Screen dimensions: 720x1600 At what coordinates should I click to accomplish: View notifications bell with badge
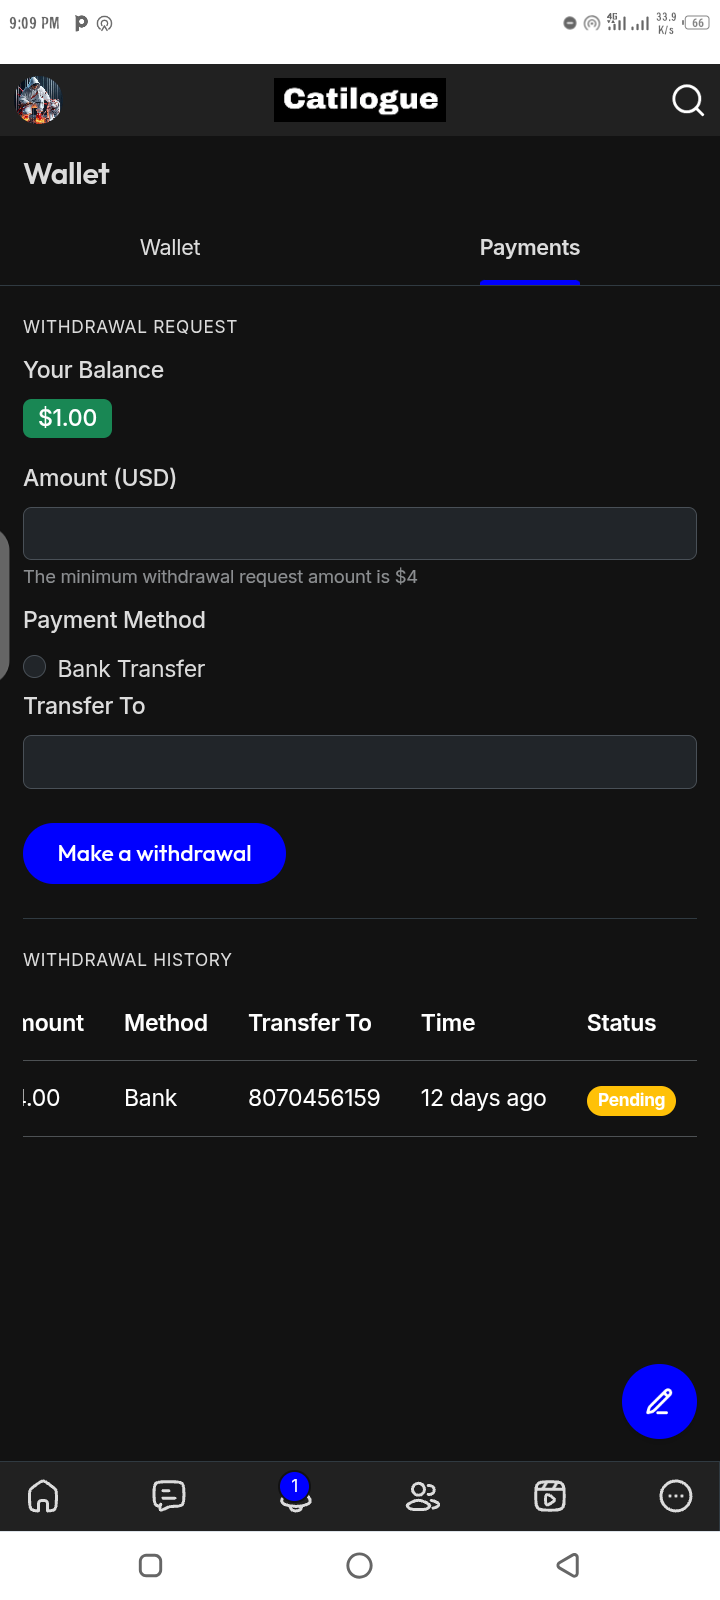295,1495
